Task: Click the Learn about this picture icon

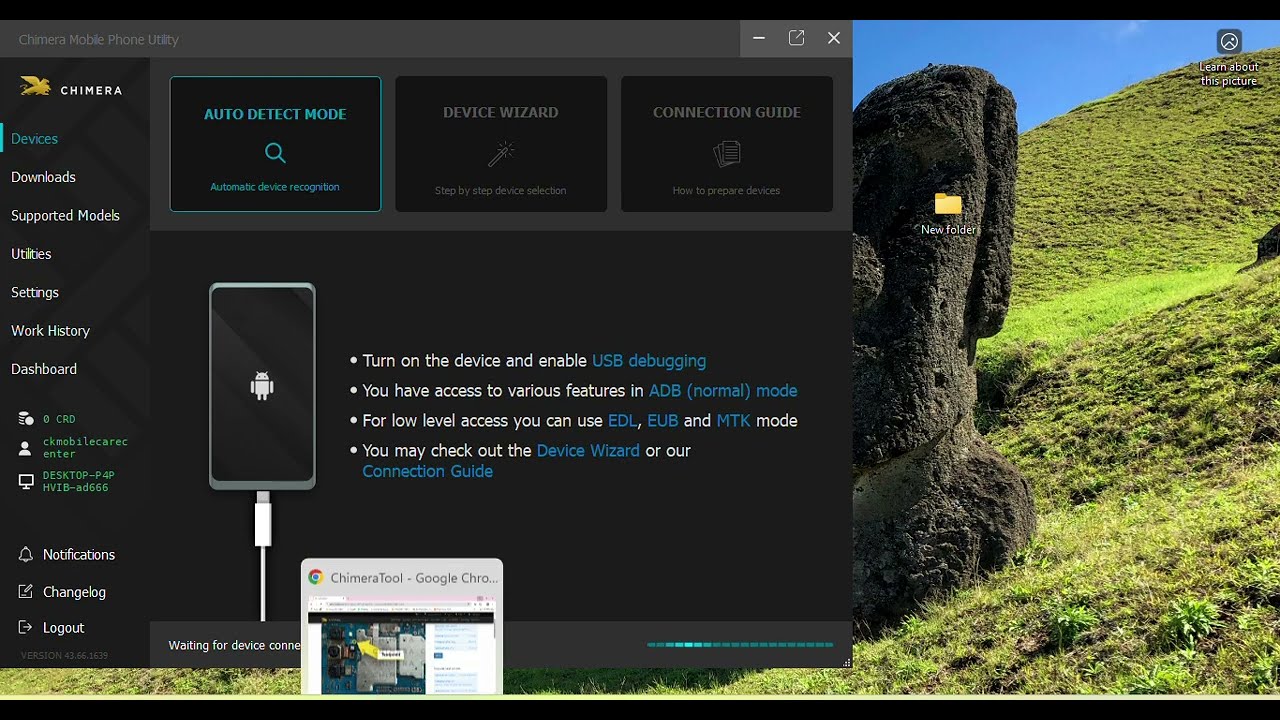Action: point(1230,42)
